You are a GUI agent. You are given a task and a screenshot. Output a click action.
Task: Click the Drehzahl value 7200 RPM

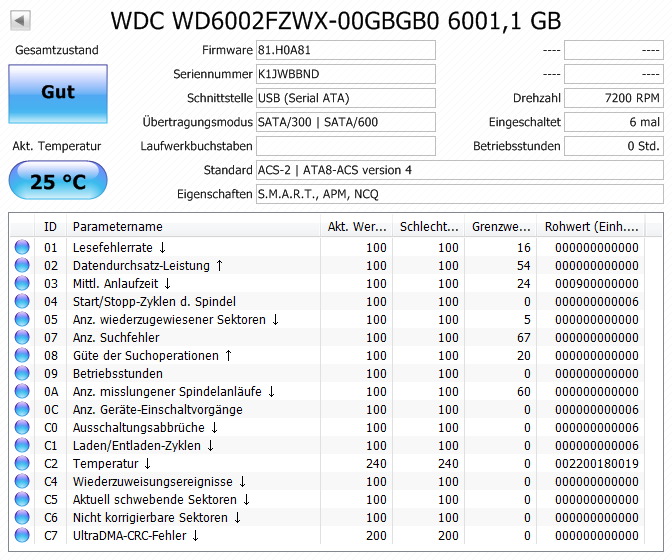[614, 98]
